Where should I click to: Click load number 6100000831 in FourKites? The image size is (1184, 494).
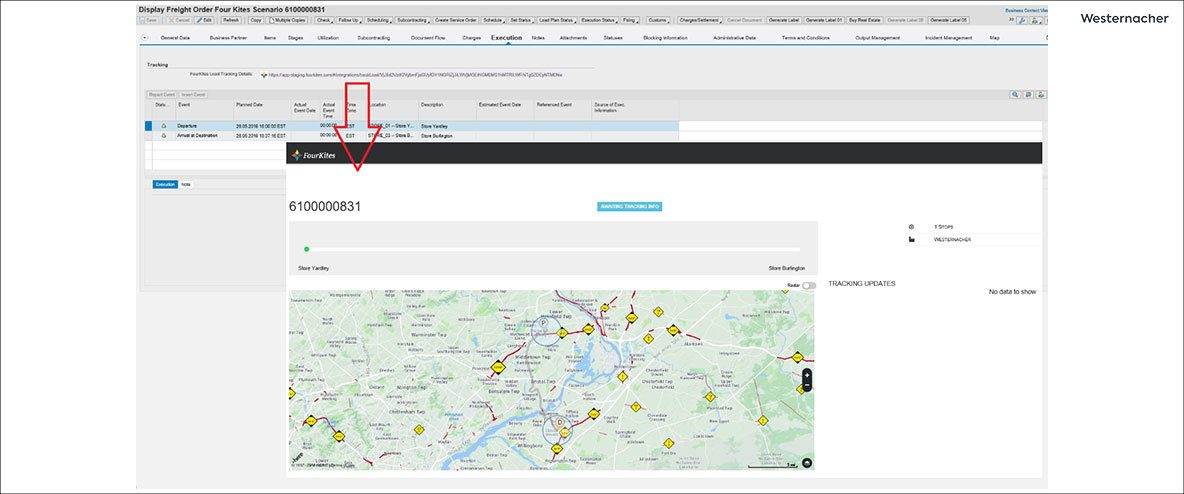(x=325, y=206)
